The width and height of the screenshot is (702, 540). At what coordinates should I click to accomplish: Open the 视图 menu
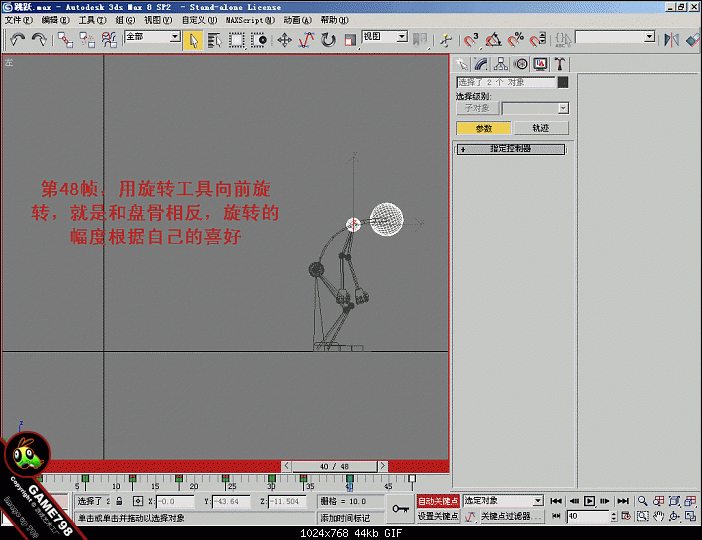point(158,20)
